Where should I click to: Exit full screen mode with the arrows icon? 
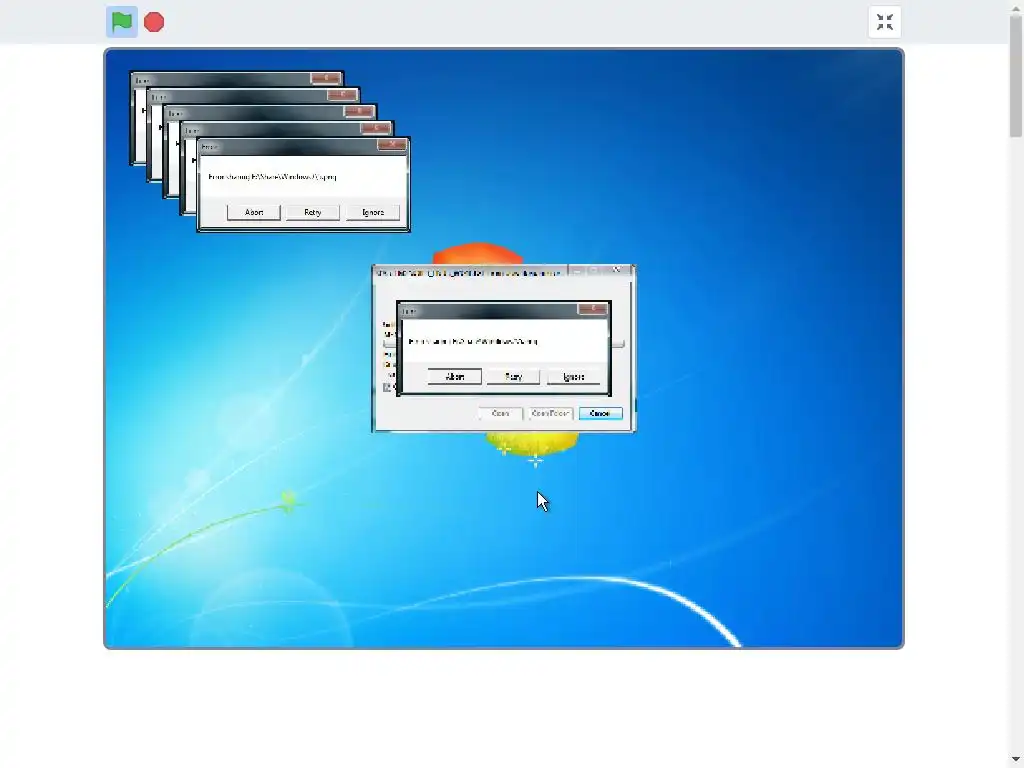[x=885, y=22]
